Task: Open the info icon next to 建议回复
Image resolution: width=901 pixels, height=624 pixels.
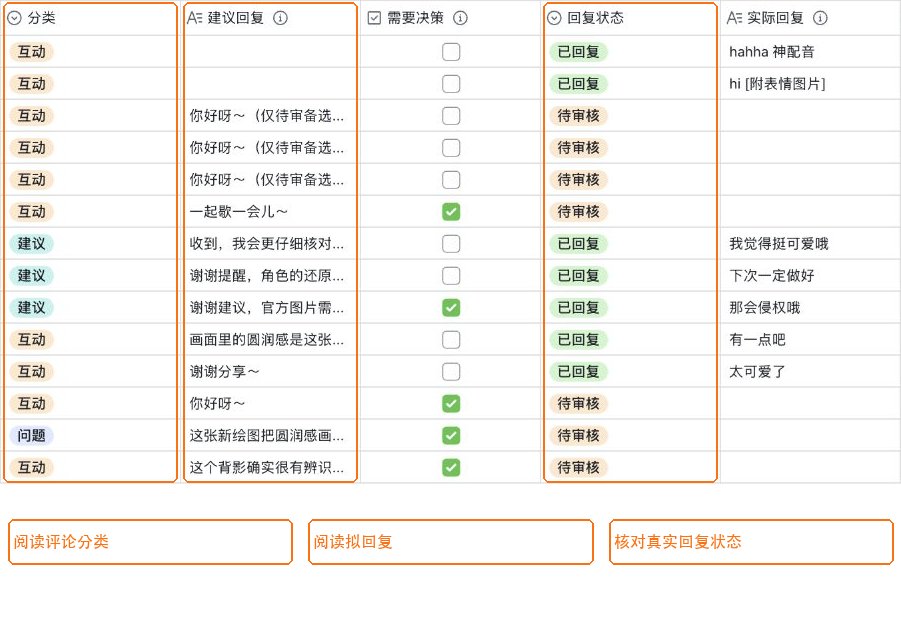Action: pyautogui.click(x=280, y=18)
